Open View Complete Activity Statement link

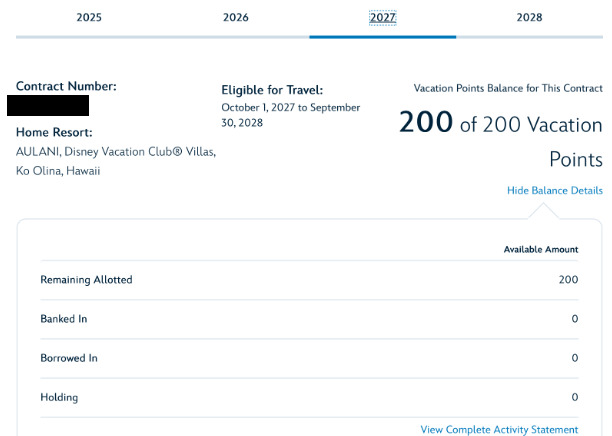point(499,430)
